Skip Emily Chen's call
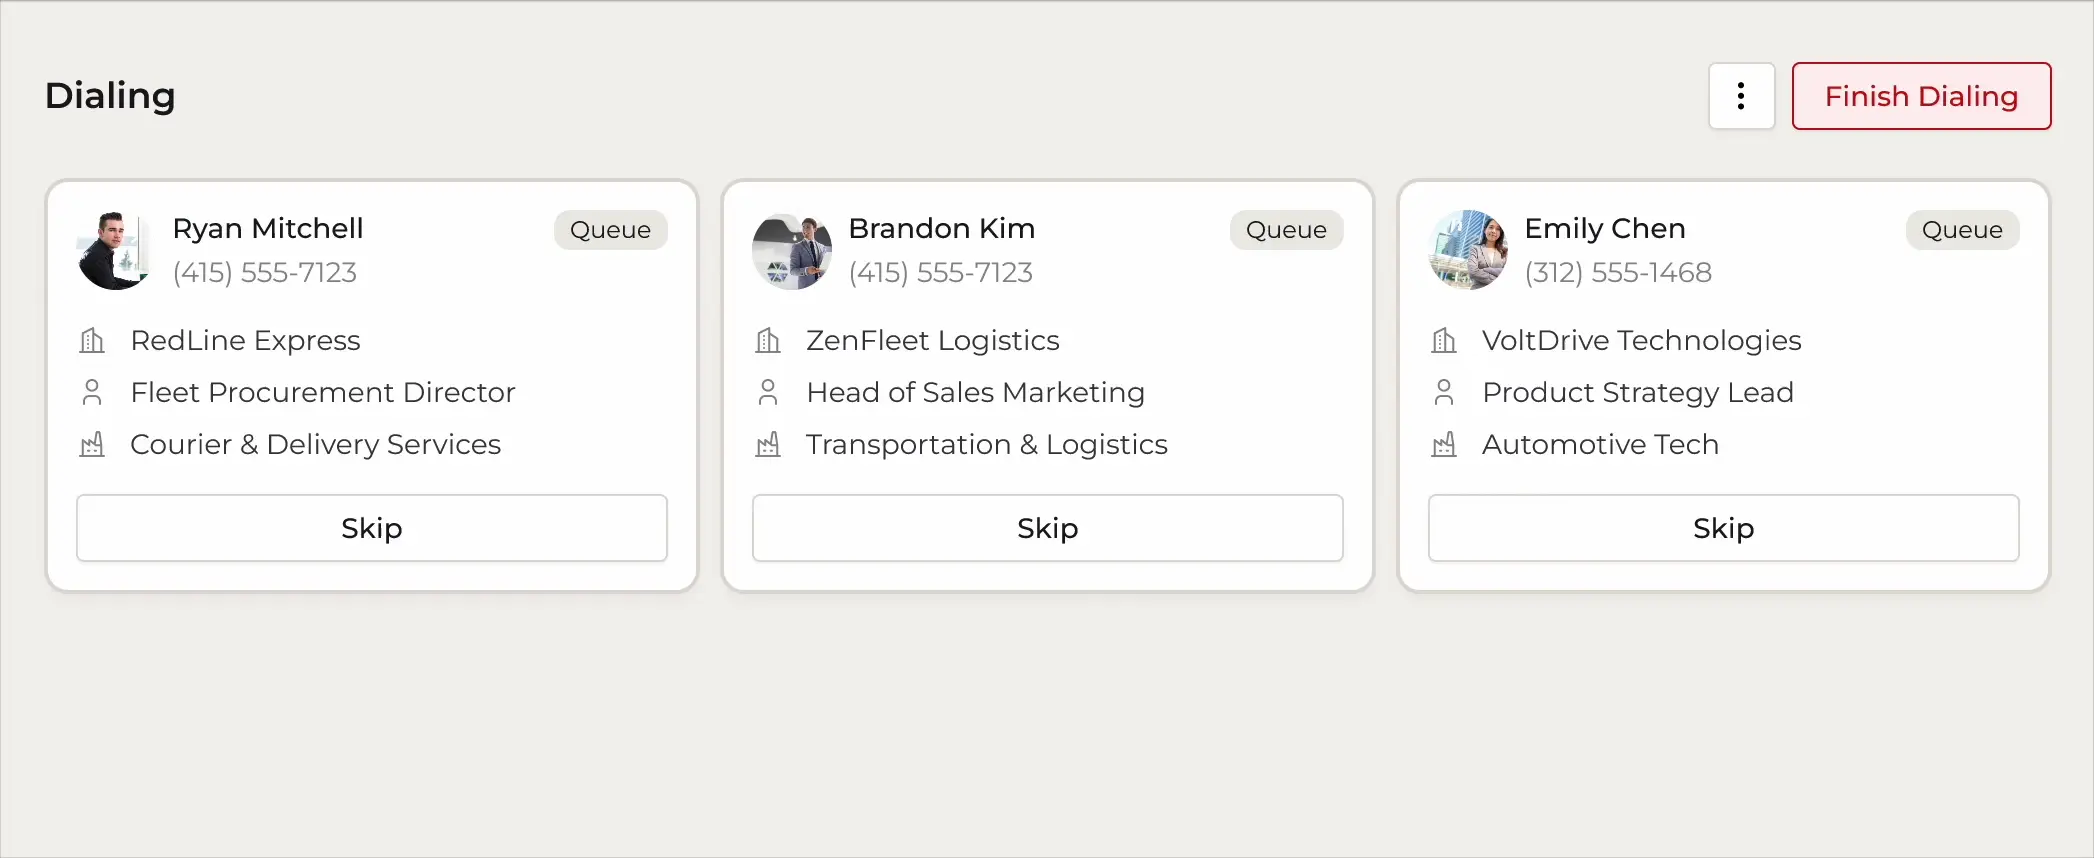 point(1724,528)
